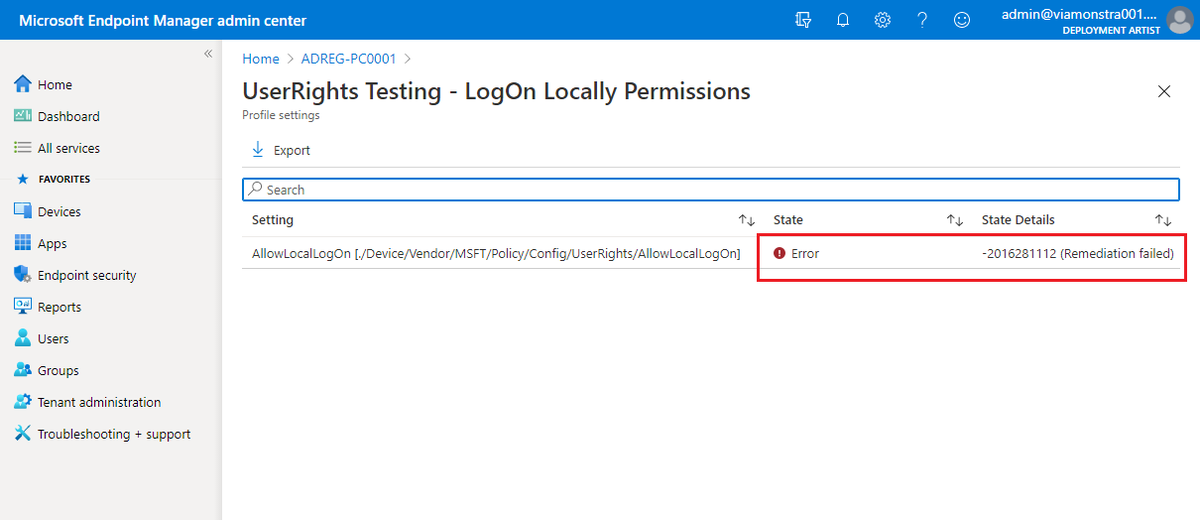Image resolution: width=1200 pixels, height=520 pixels.
Task: Click the Apps grid icon
Action: click(23, 243)
